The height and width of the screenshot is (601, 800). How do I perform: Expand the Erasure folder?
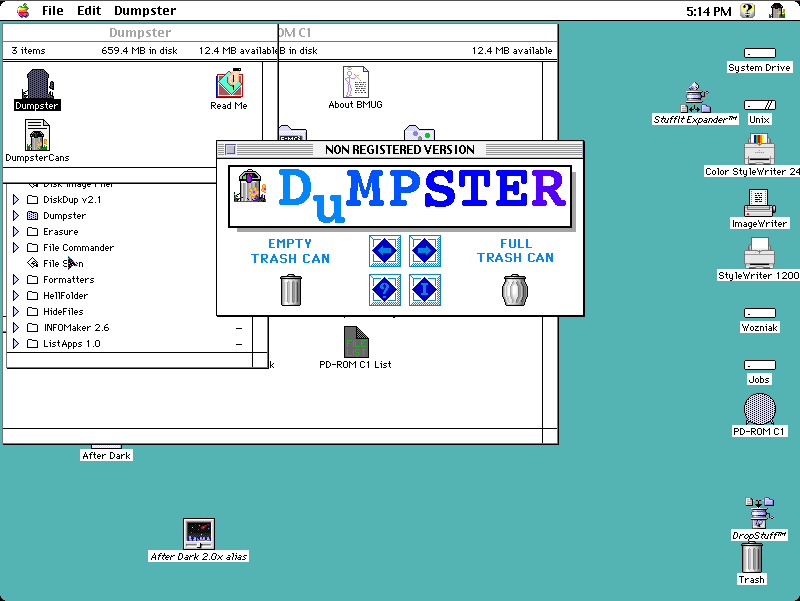coord(16,232)
